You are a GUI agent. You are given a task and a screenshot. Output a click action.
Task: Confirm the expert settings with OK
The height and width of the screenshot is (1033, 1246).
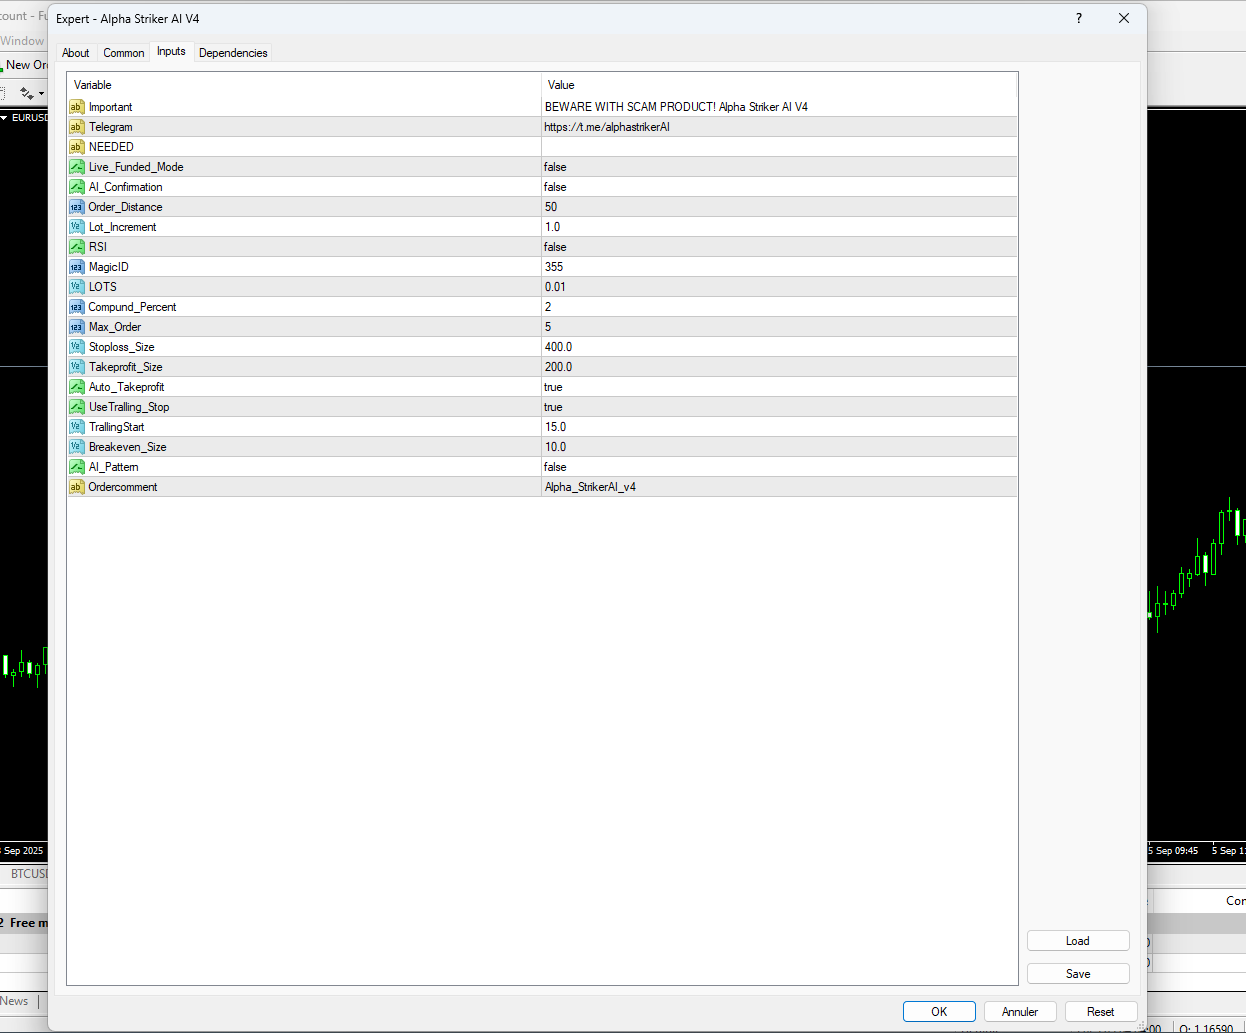939,1012
